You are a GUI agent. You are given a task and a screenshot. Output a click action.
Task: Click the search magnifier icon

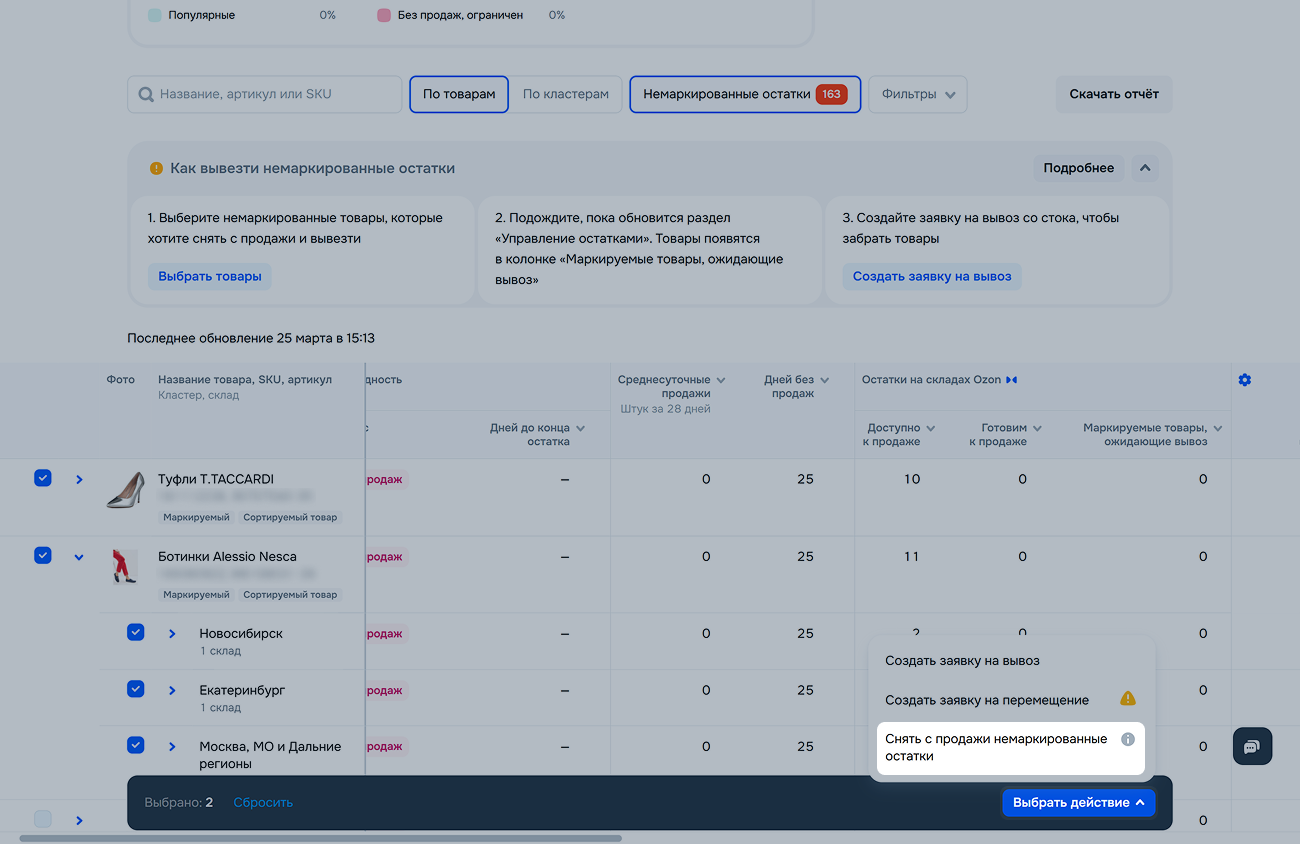(x=146, y=95)
